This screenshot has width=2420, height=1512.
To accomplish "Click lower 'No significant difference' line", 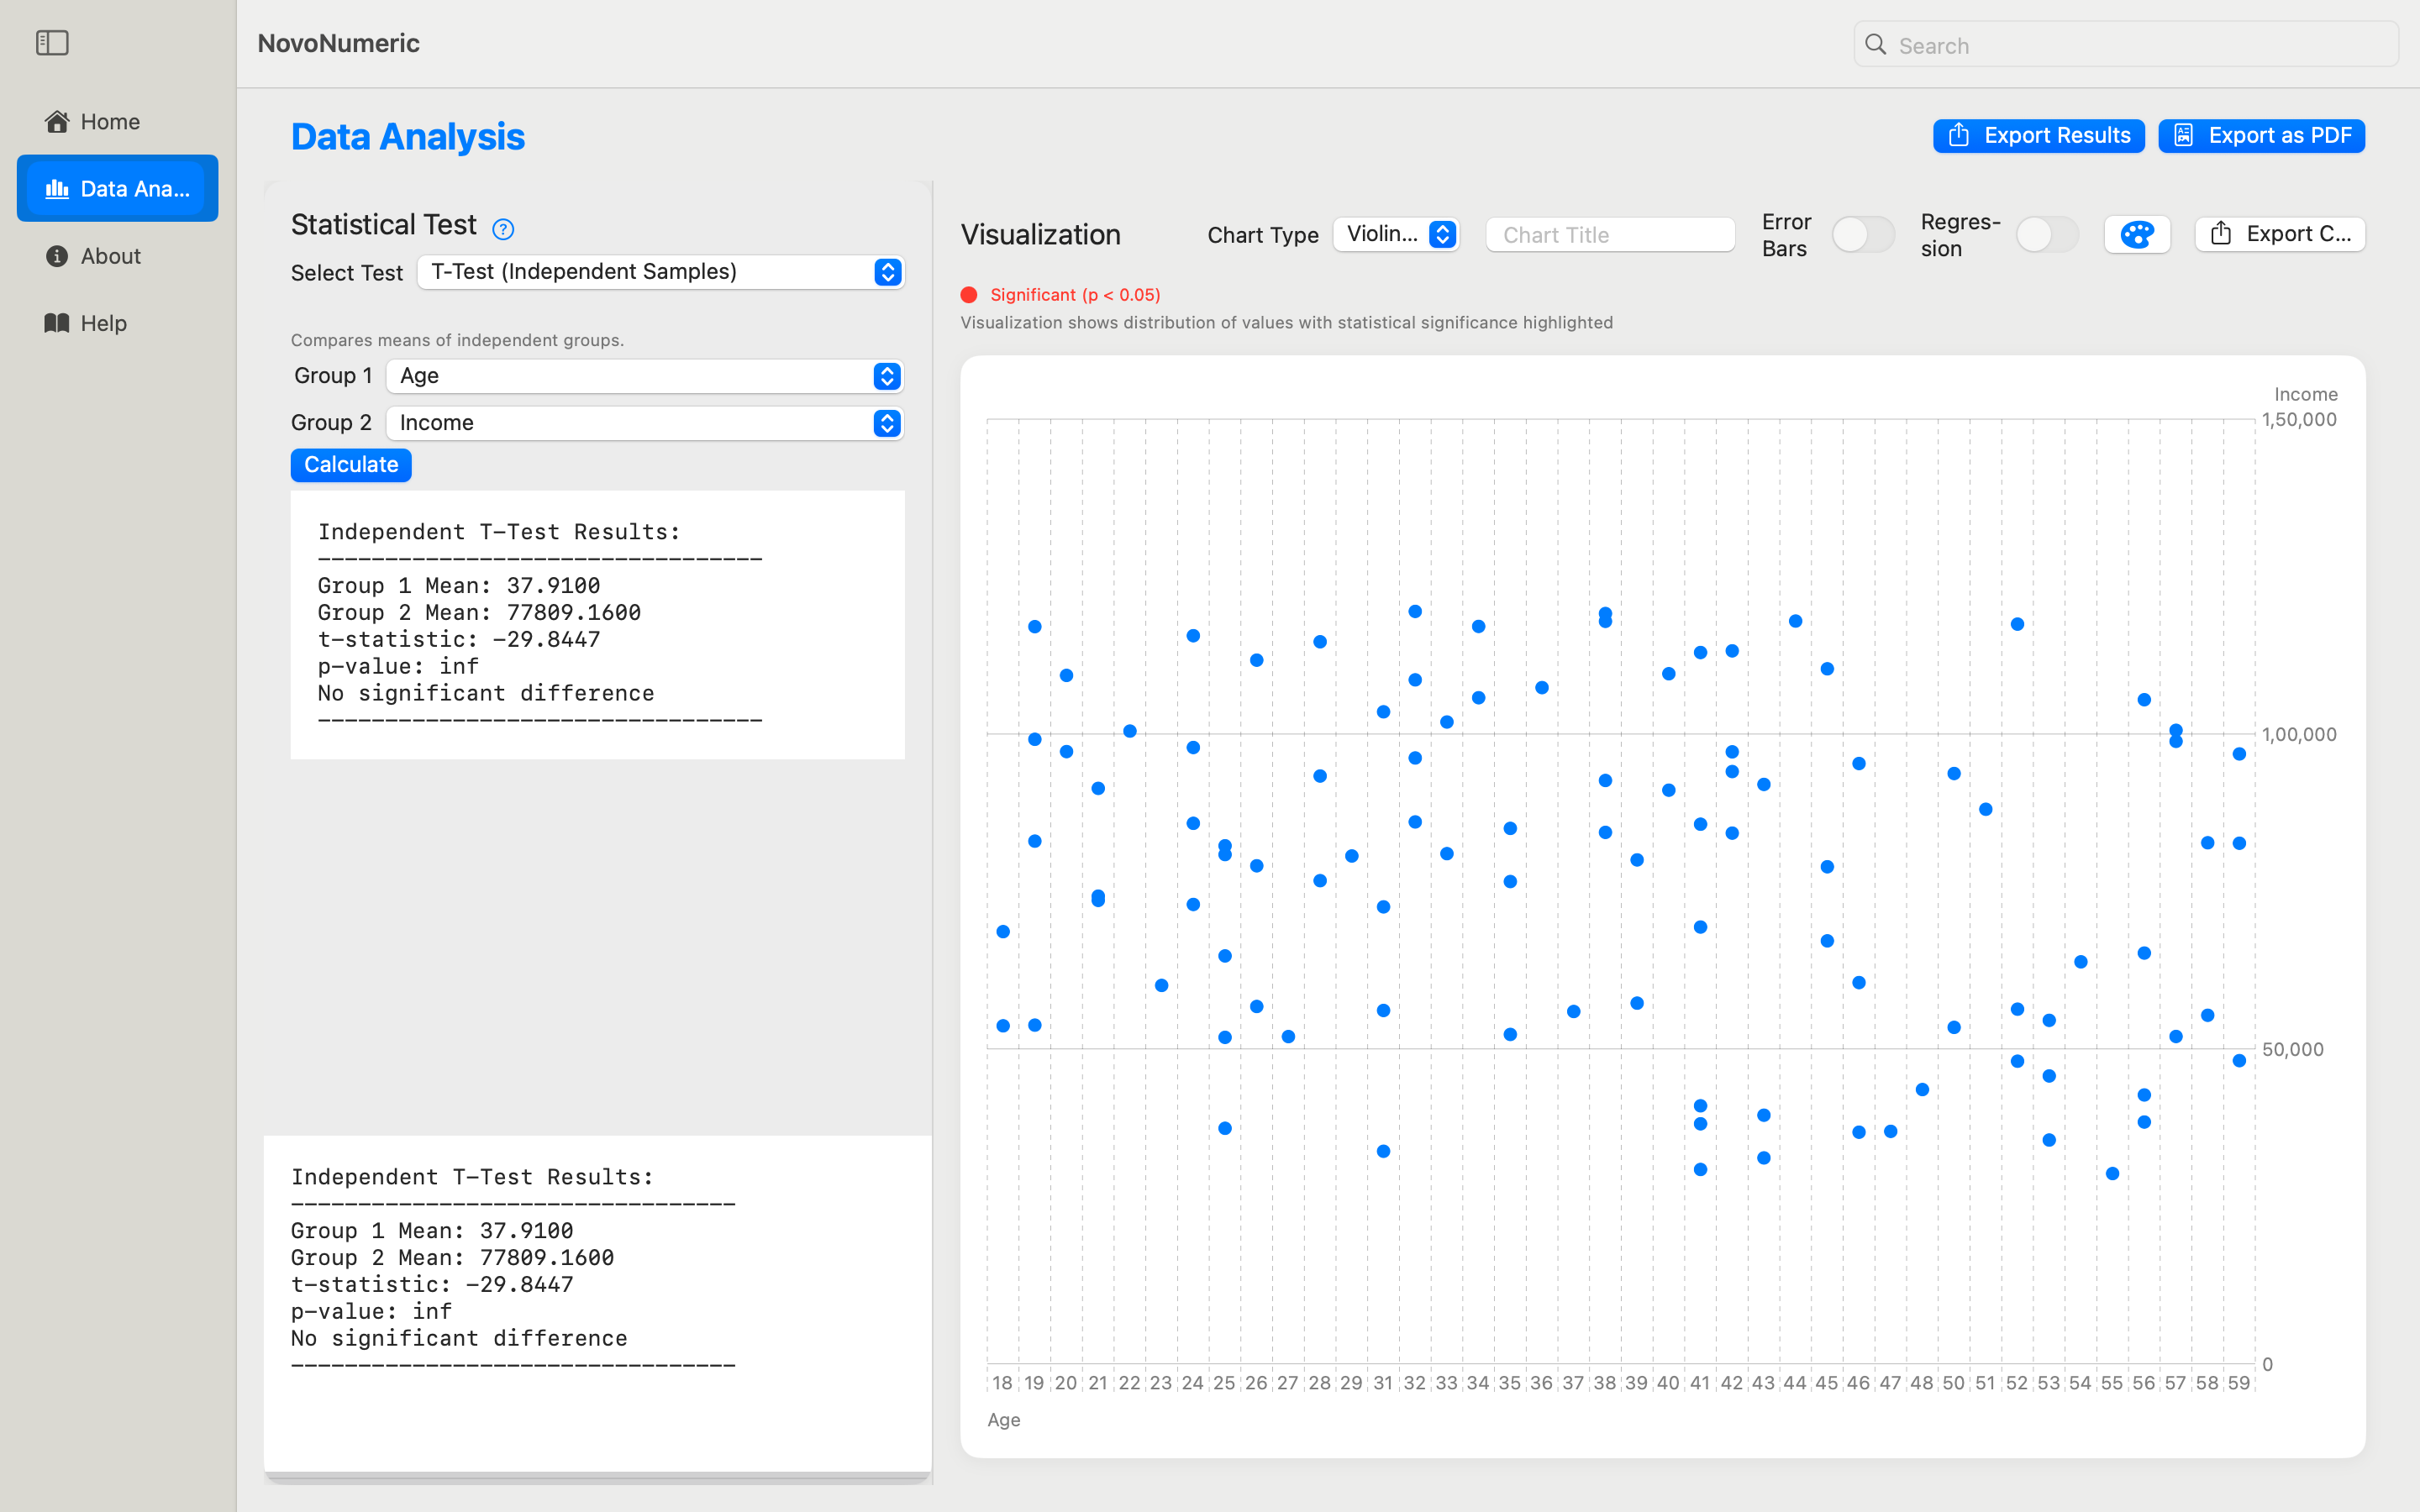I will [x=459, y=1338].
